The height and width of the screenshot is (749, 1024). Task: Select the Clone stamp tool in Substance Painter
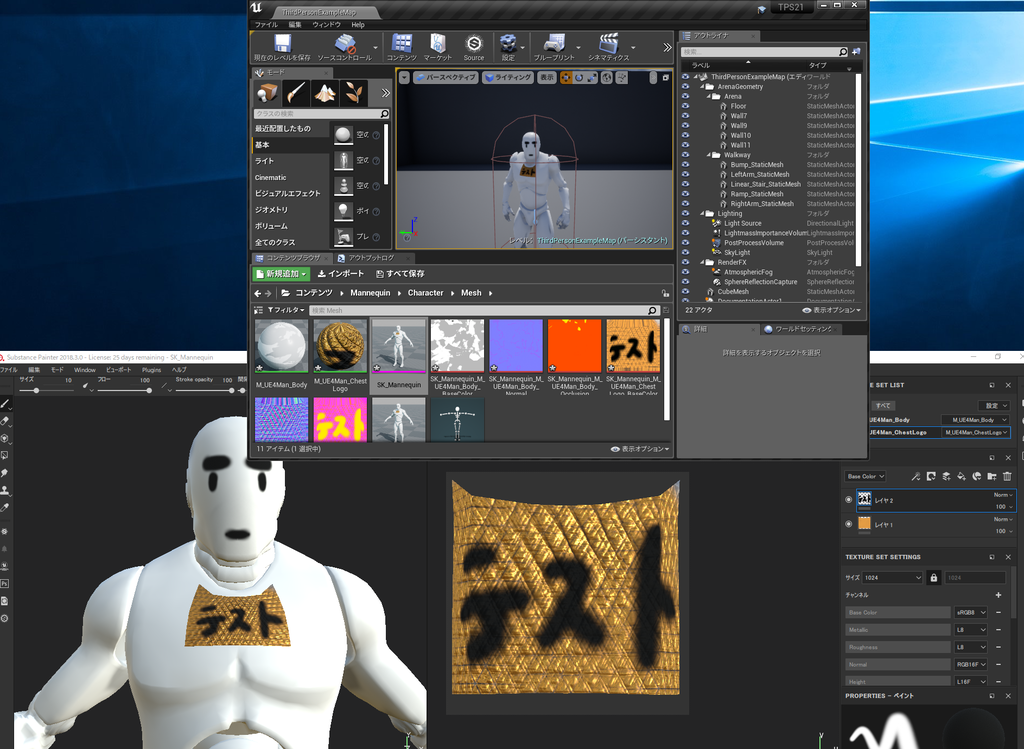(x=5, y=490)
